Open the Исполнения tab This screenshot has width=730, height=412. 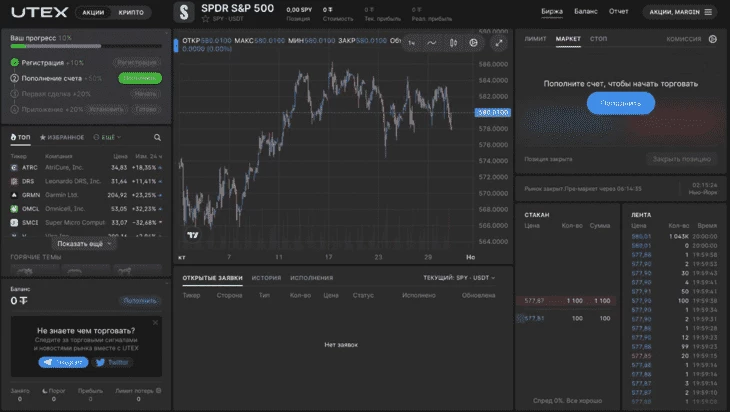point(311,278)
